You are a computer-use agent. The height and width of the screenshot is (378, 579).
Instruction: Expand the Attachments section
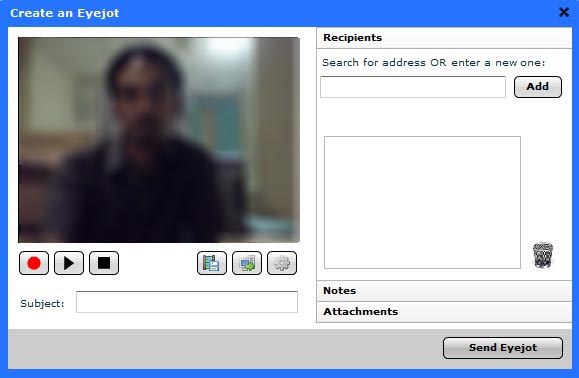pyautogui.click(x=444, y=312)
